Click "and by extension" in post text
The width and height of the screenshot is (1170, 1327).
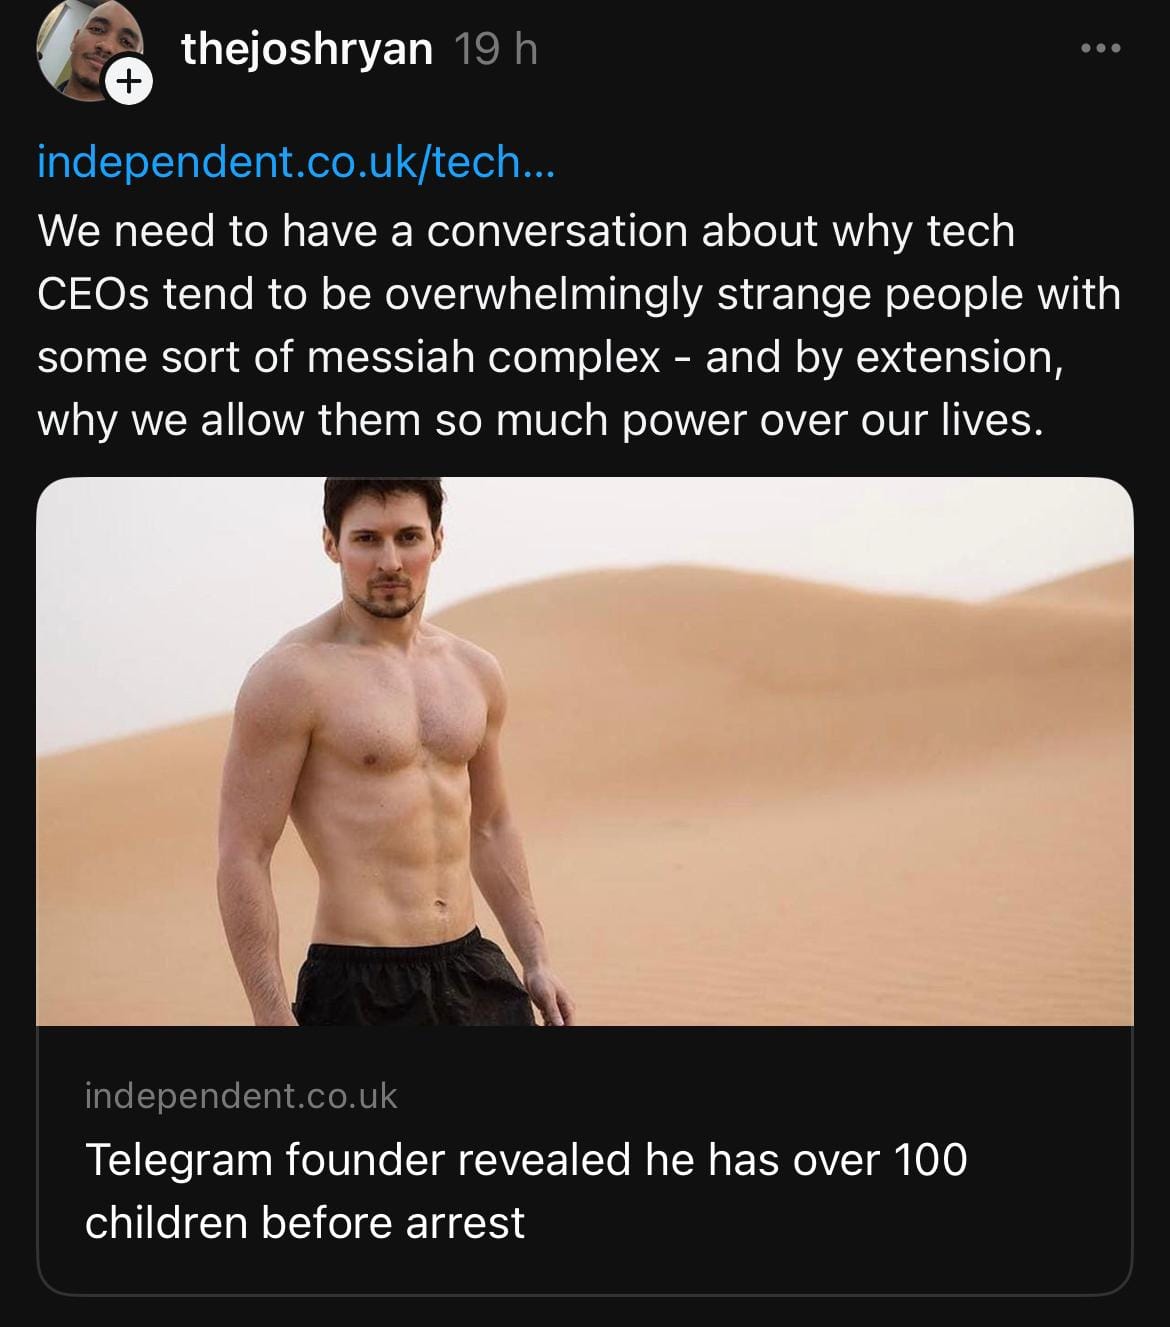coord(884,358)
